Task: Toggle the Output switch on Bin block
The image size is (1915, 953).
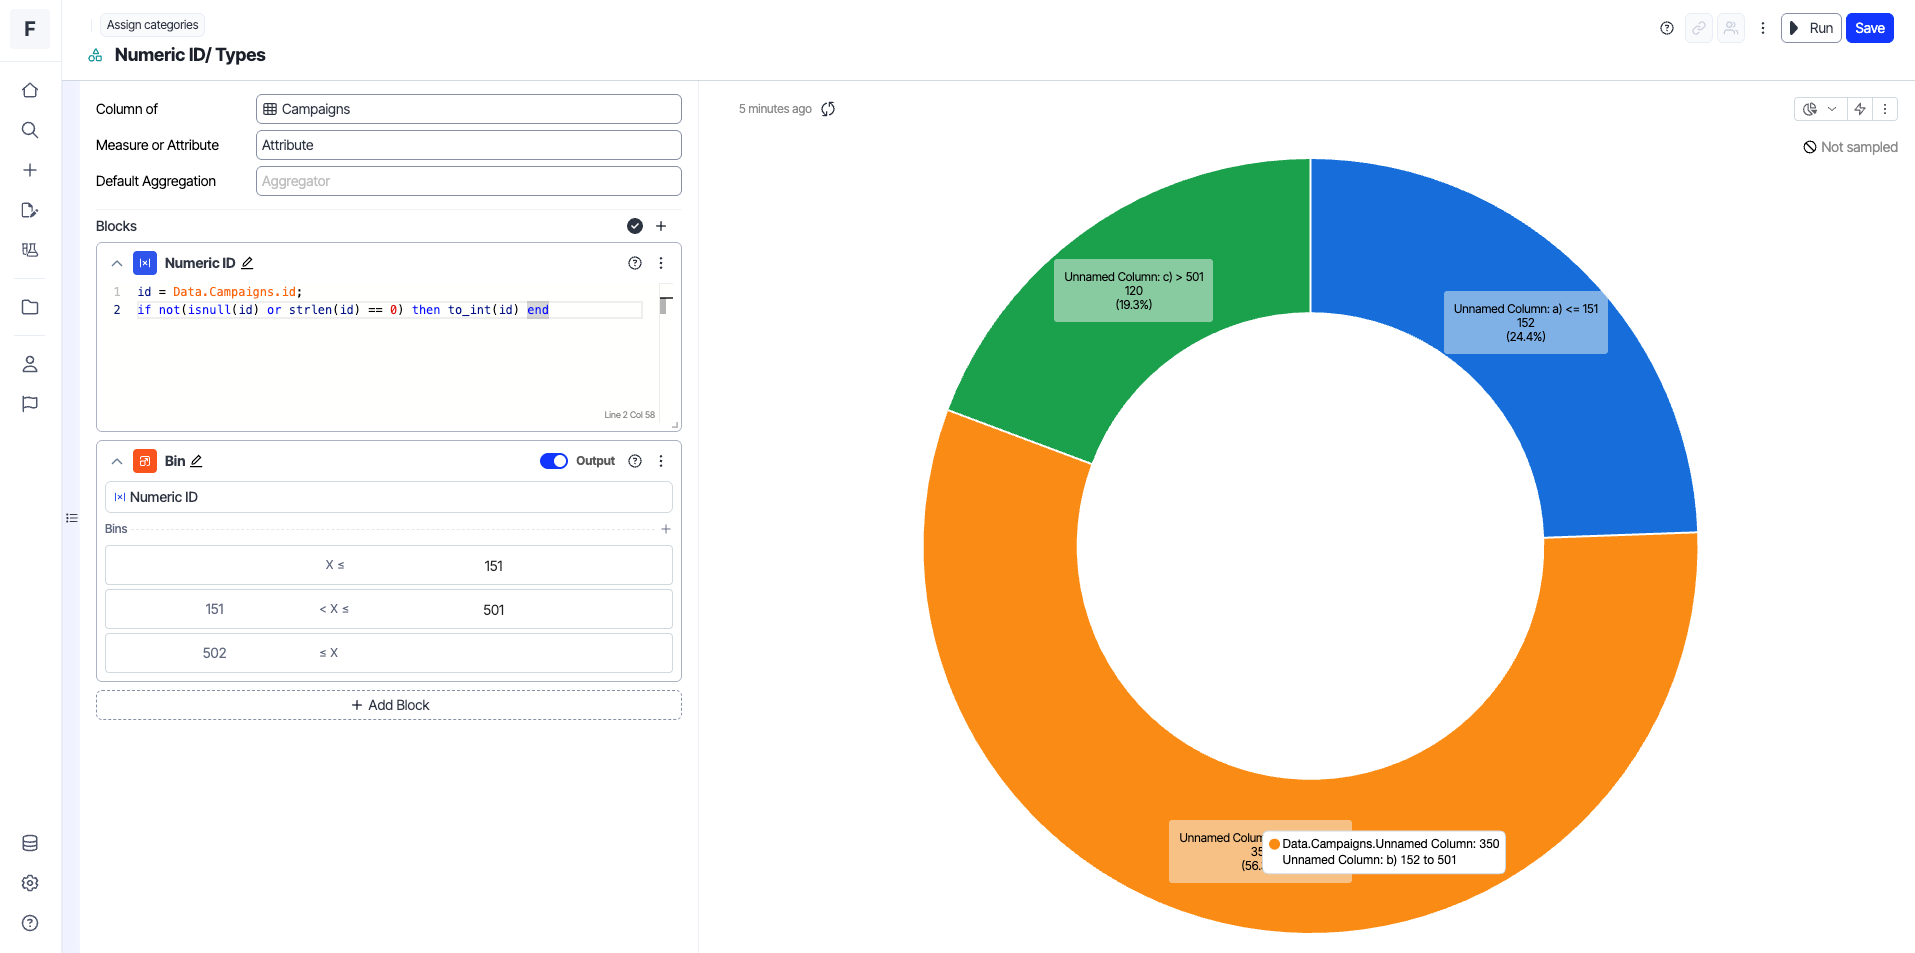Action: [x=553, y=461]
